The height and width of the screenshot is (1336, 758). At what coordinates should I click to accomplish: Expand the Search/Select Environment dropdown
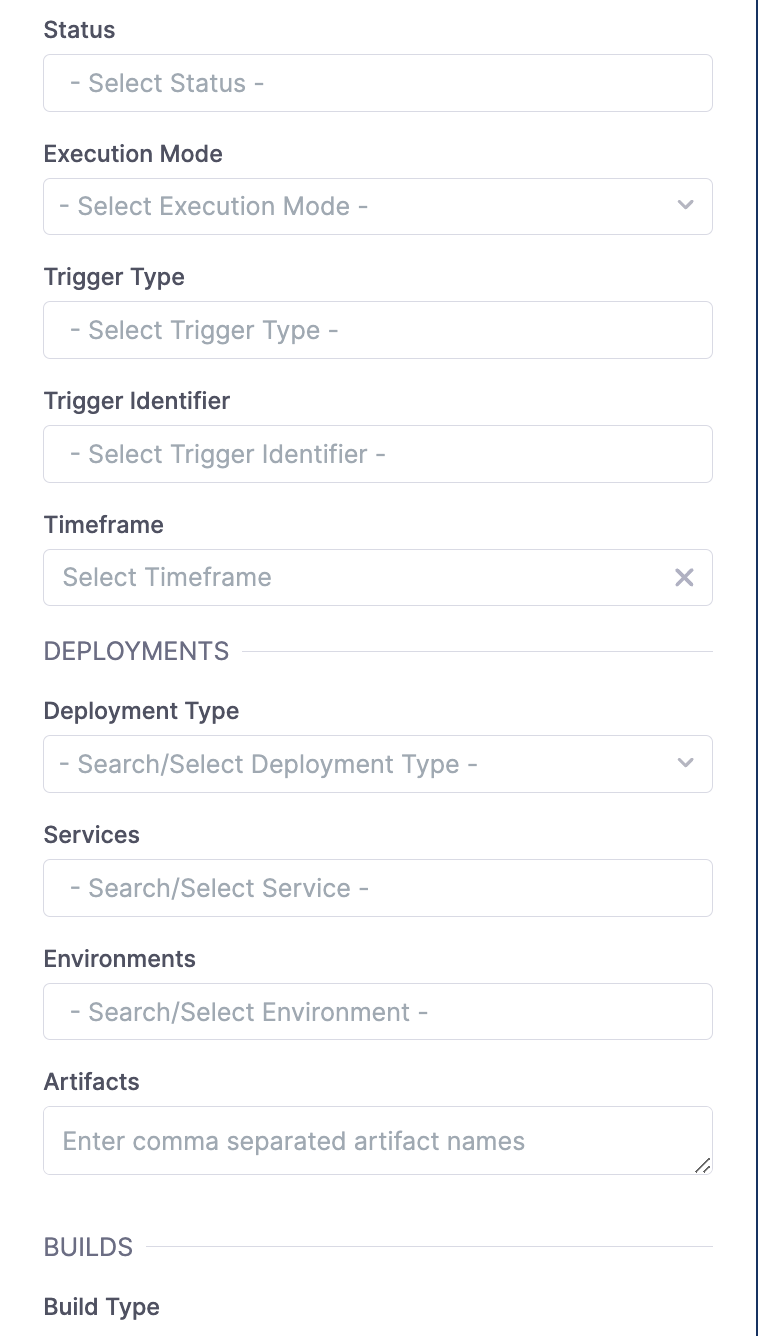[x=377, y=1012]
